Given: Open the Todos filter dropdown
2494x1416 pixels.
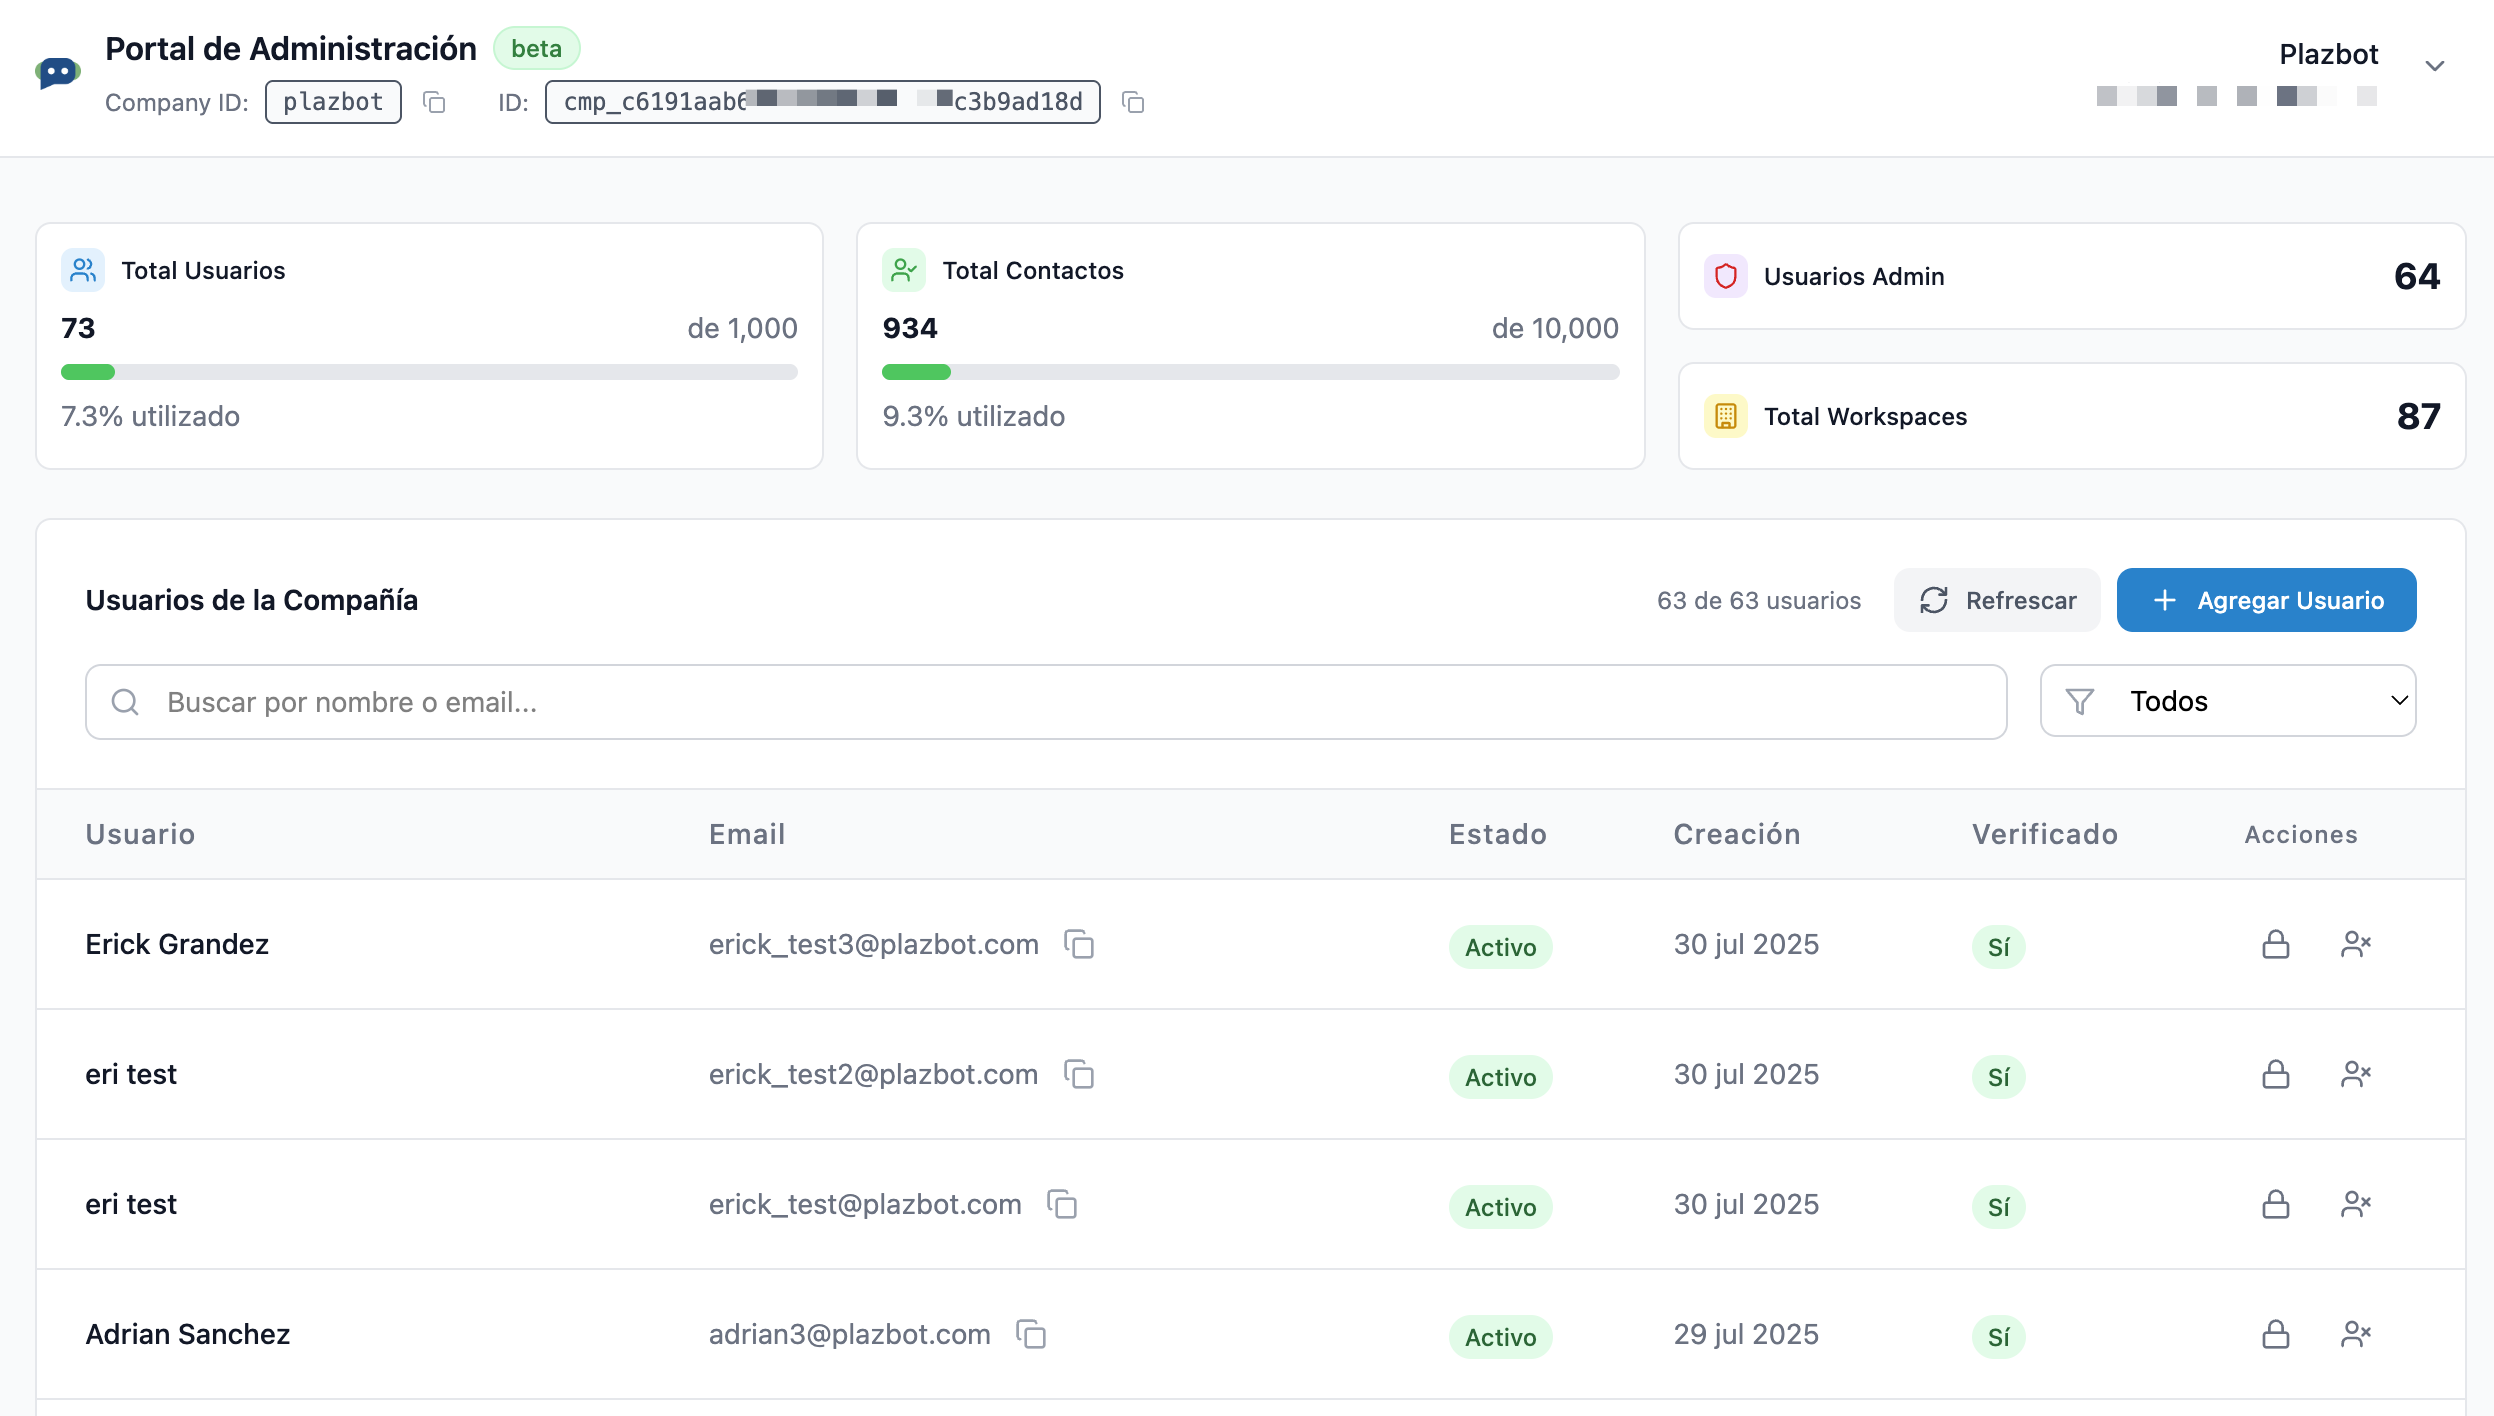Looking at the screenshot, I should coord(2228,701).
